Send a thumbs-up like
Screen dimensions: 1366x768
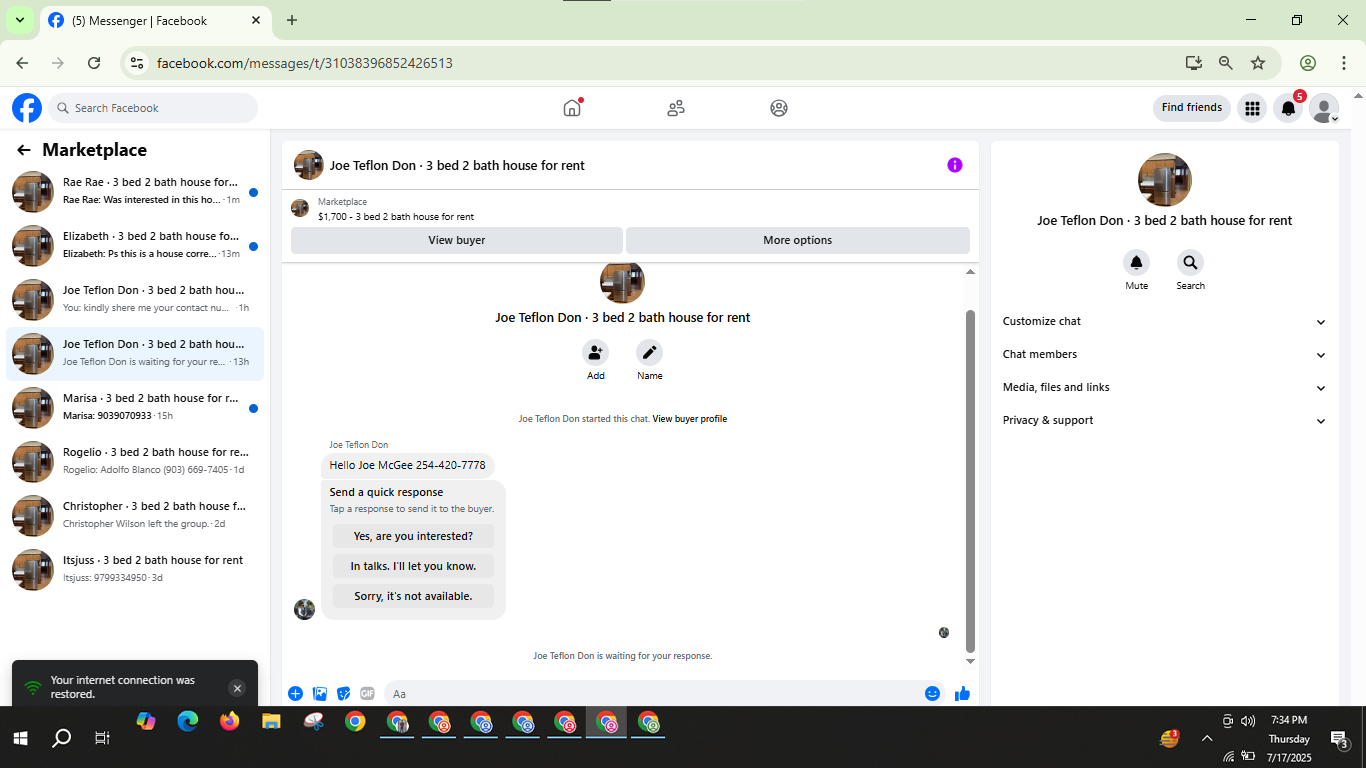pos(962,694)
